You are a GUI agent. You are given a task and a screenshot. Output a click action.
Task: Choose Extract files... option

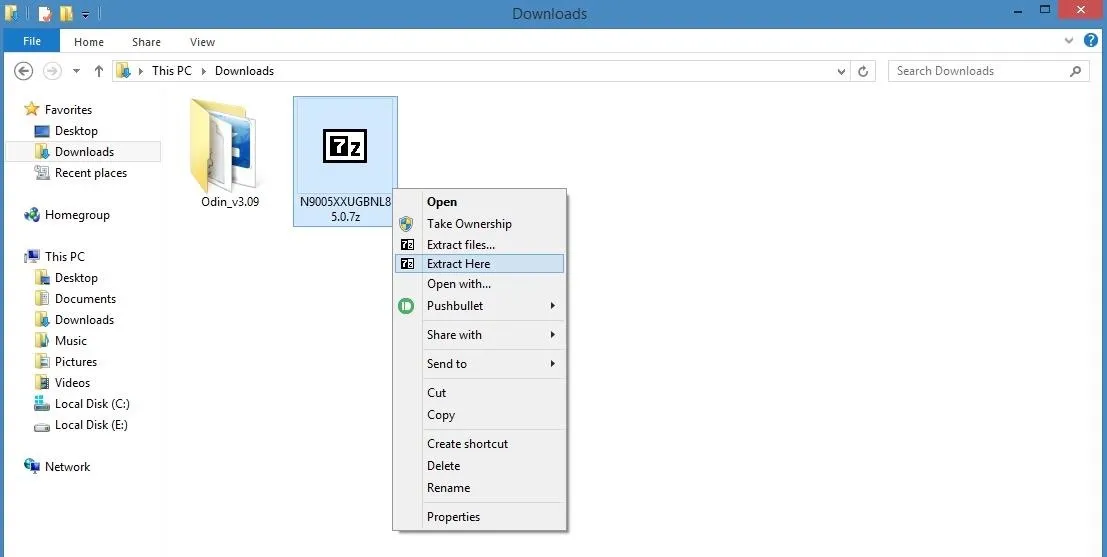pyautogui.click(x=479, y=245)
